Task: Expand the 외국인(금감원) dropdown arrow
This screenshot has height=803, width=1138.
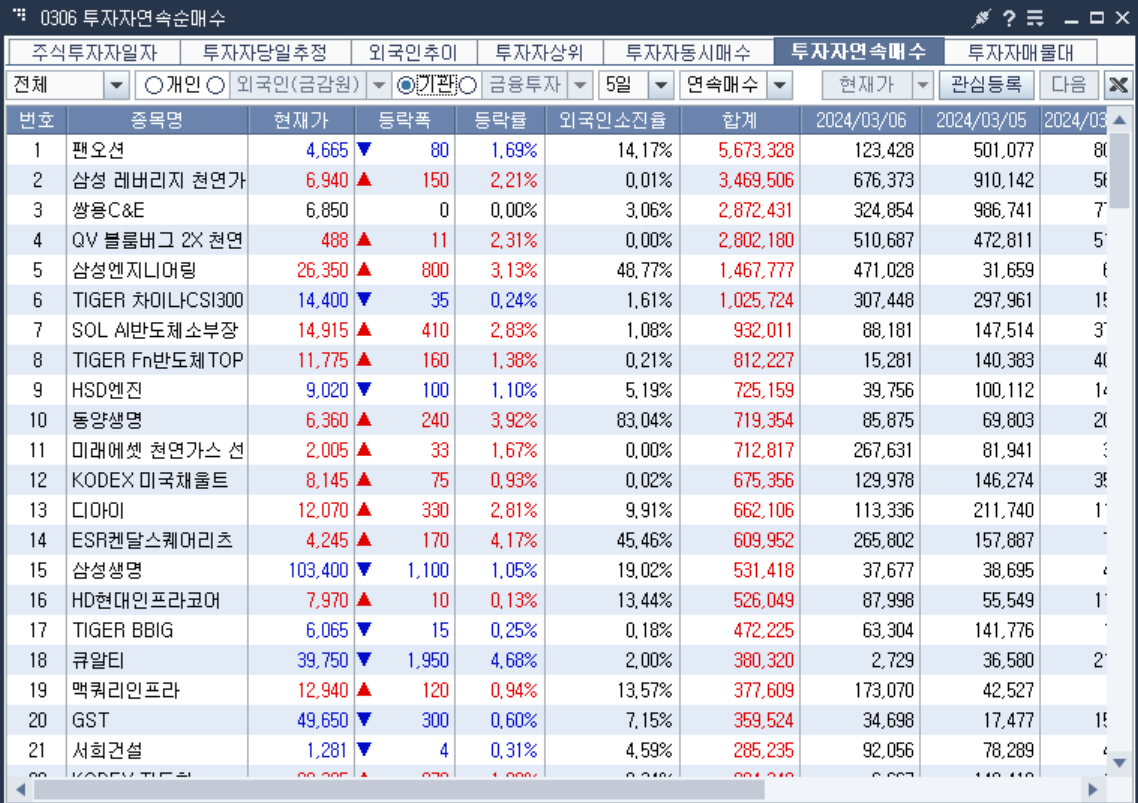Action: coord(379,86)
